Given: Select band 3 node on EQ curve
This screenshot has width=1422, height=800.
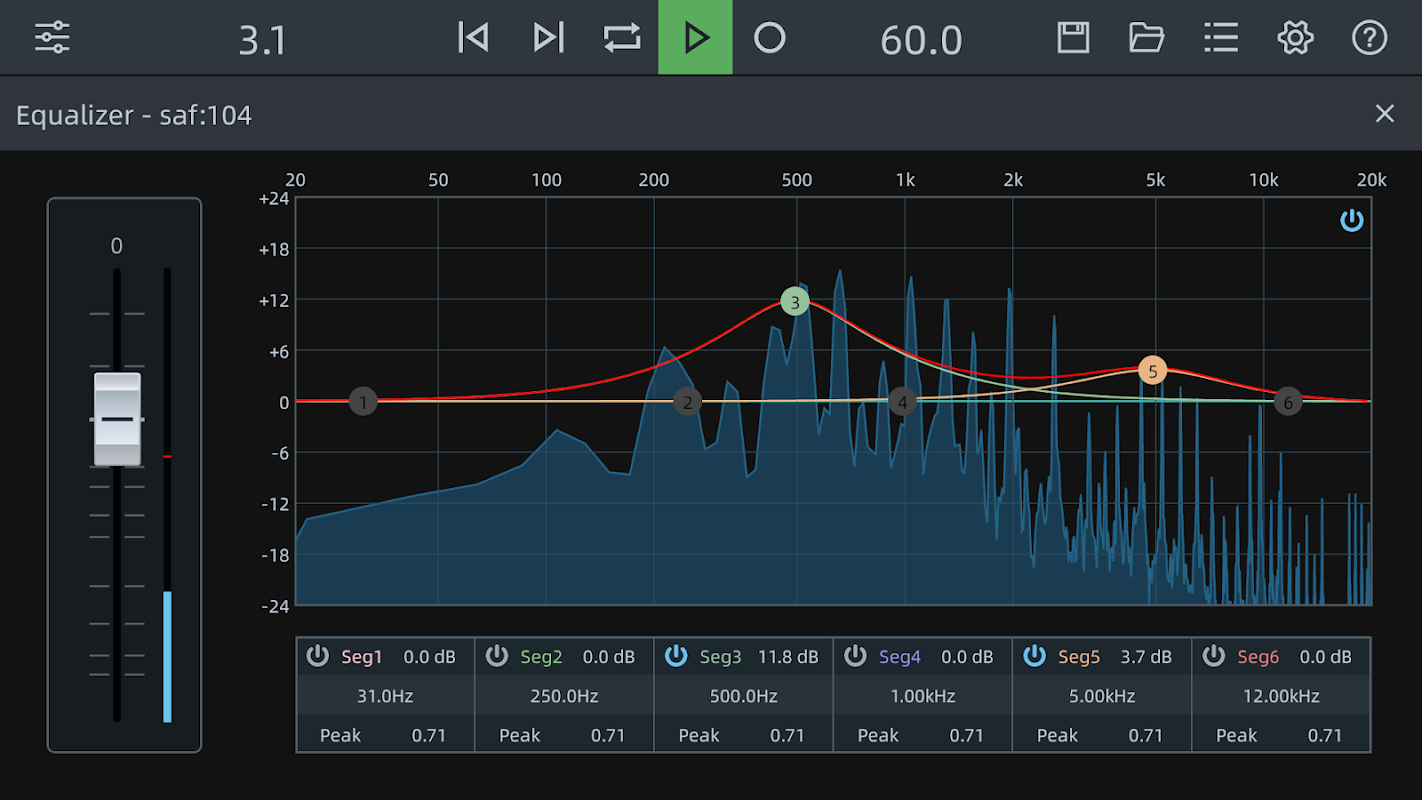Looking at the screenshot, I should click(x=795, y=301).
